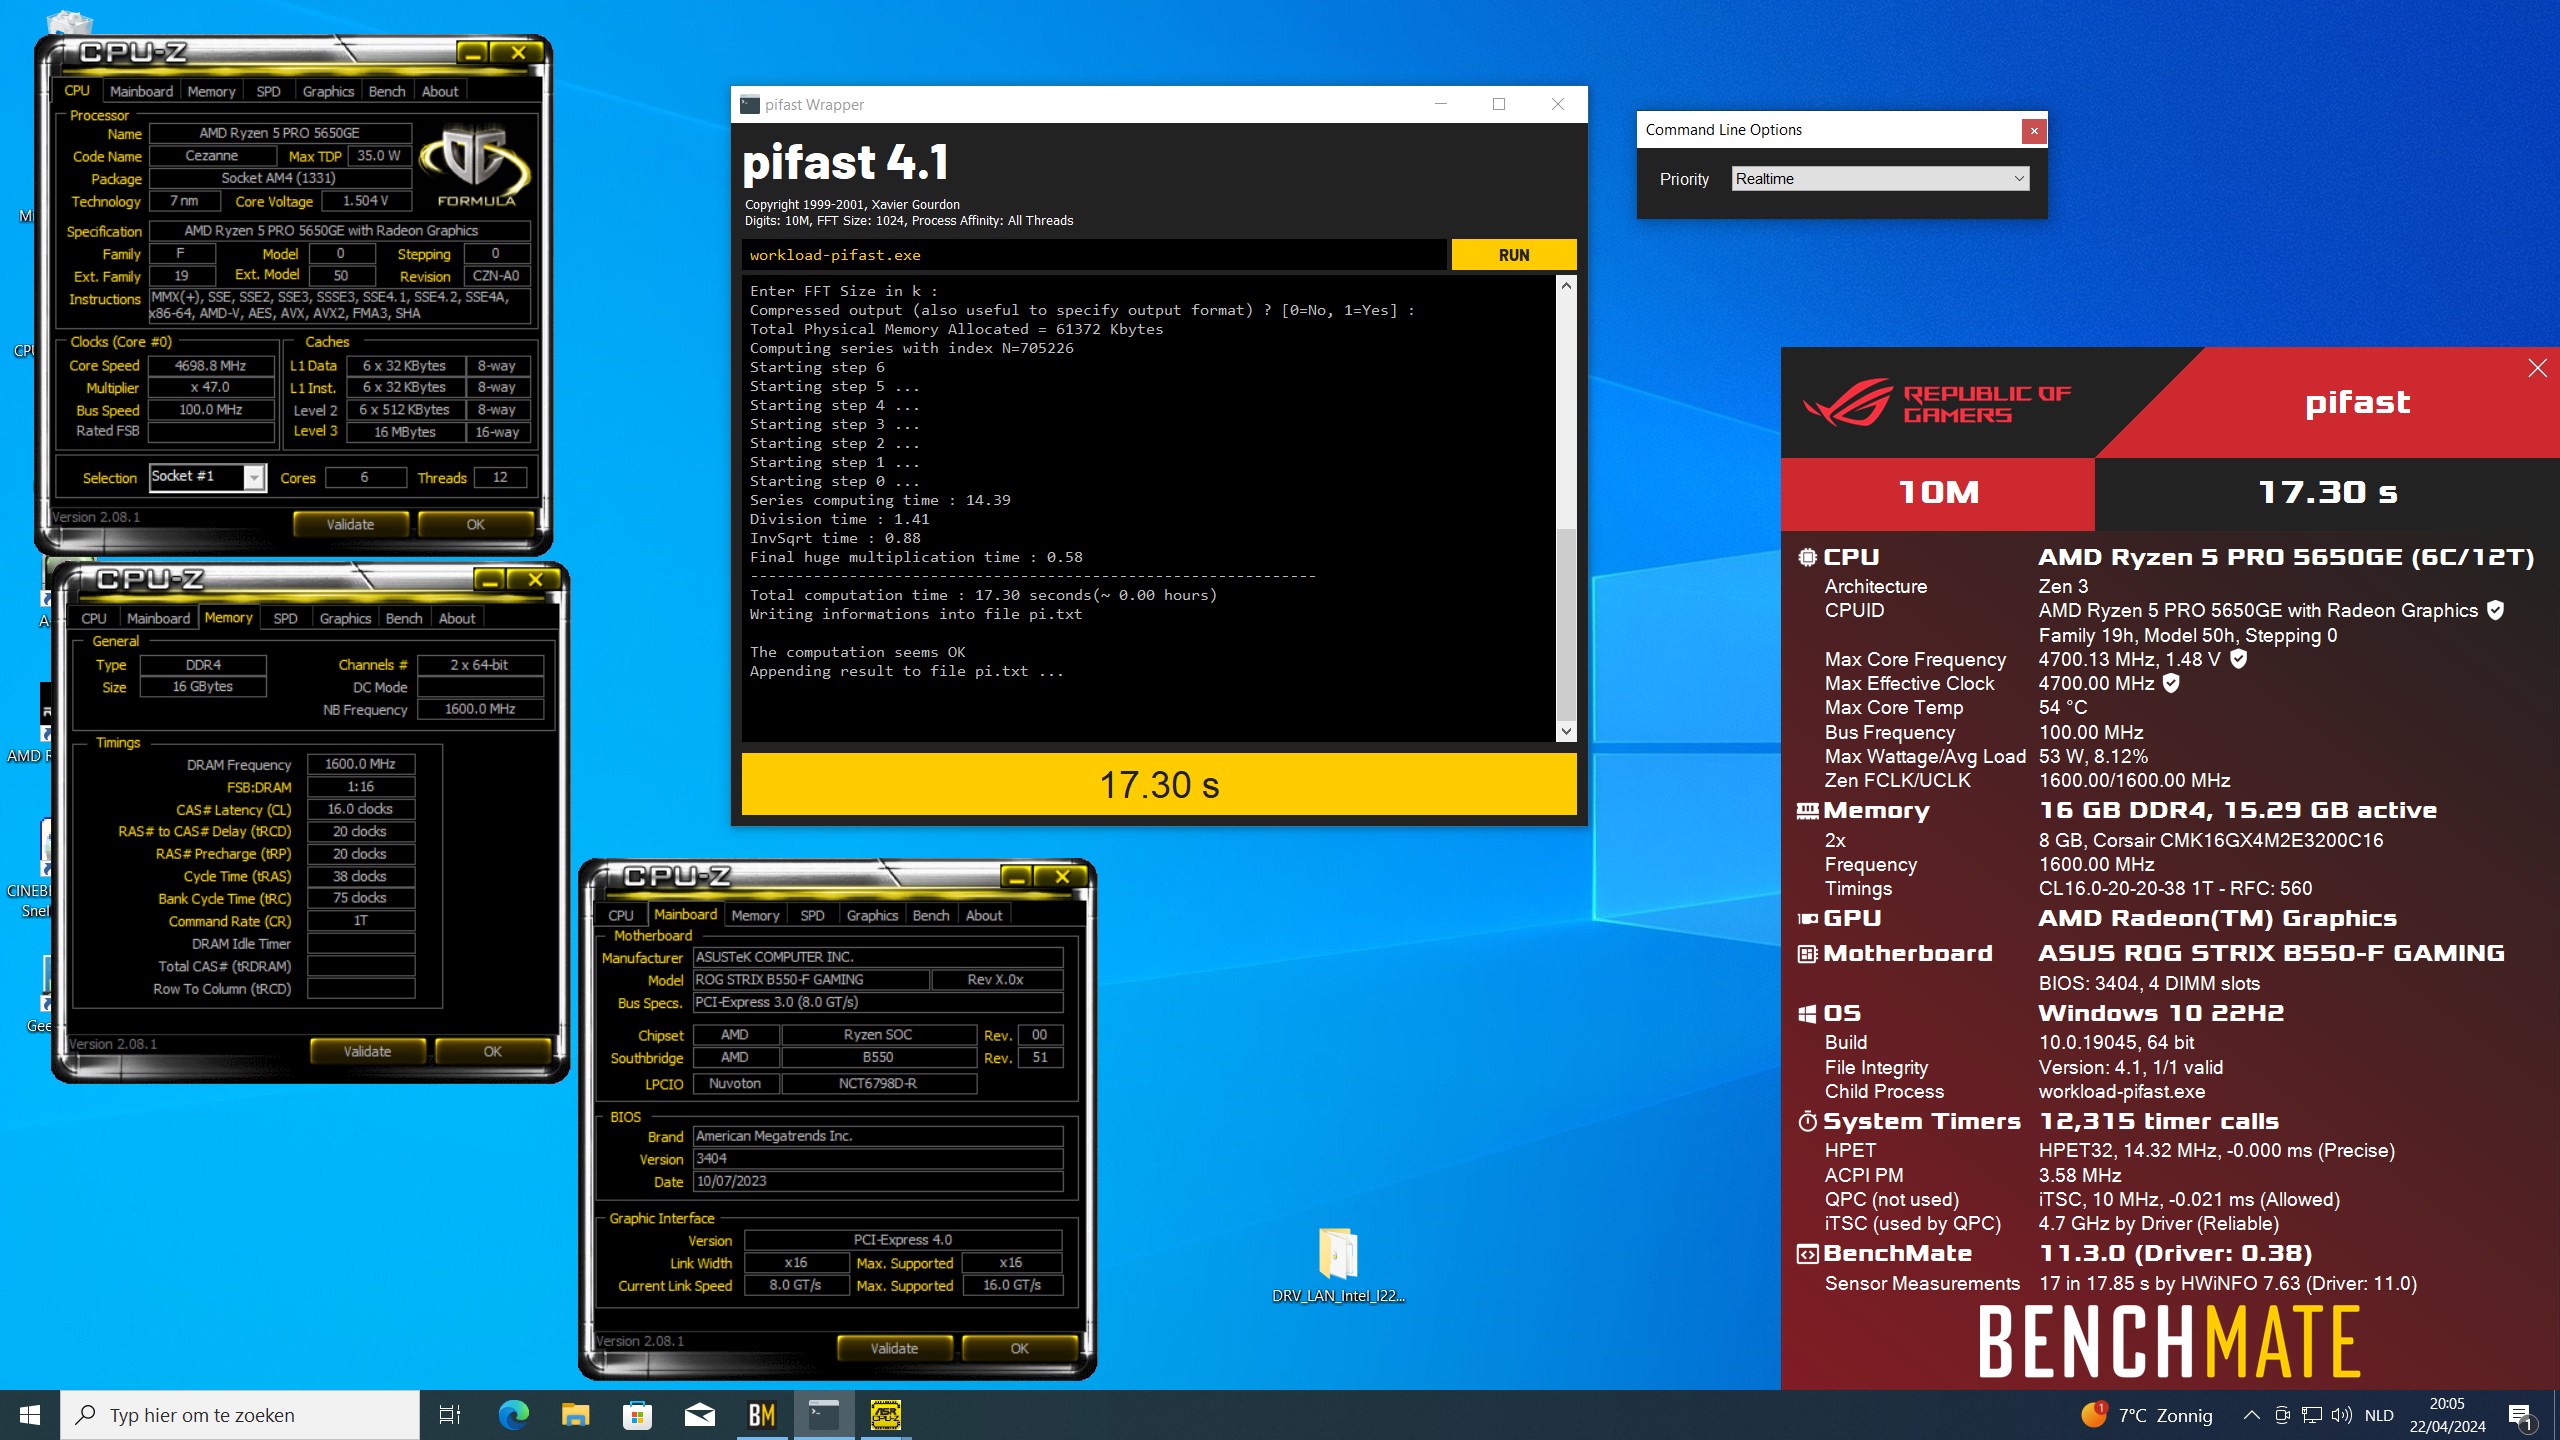
Task: Open Microsoft Store from the taskbar
Action: coord(637,1415)
